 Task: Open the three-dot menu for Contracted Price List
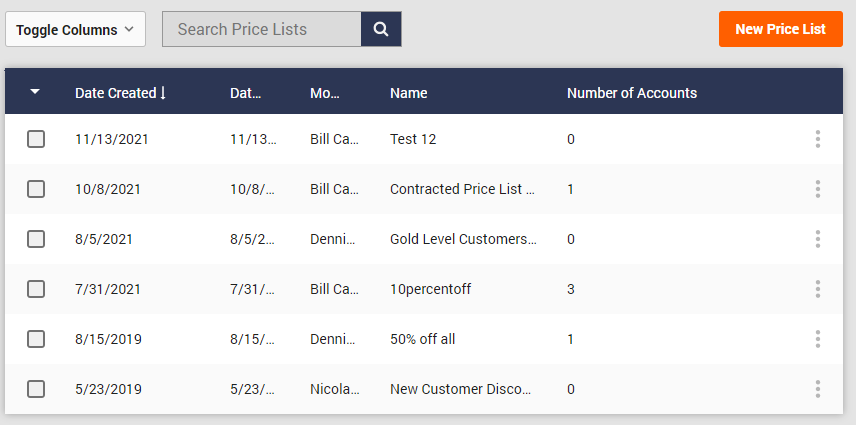(x=817, y=189)
